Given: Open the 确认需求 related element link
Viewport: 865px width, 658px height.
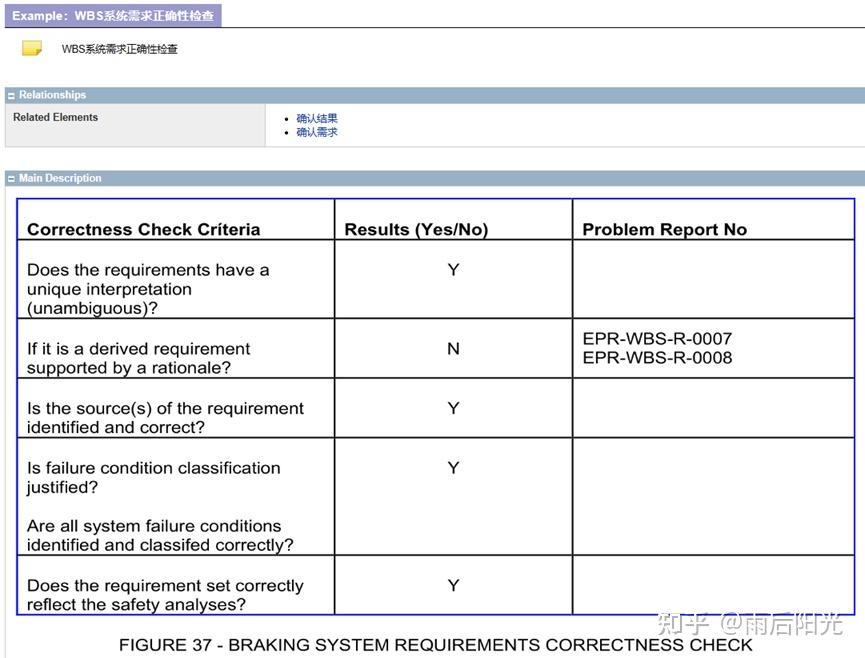Looking at the screenshot, I should 317,132.
